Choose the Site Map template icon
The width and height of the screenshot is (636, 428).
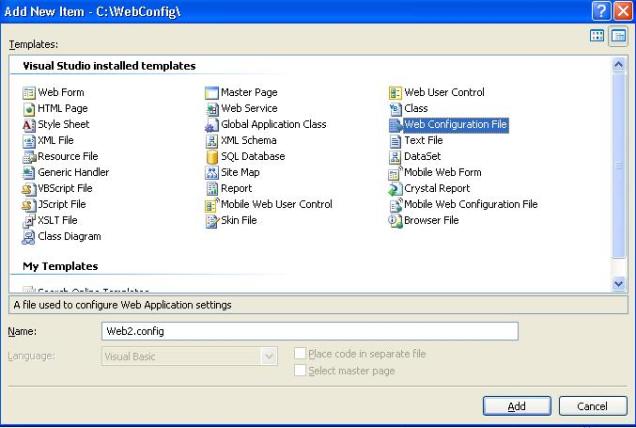(x=212, y=173)
